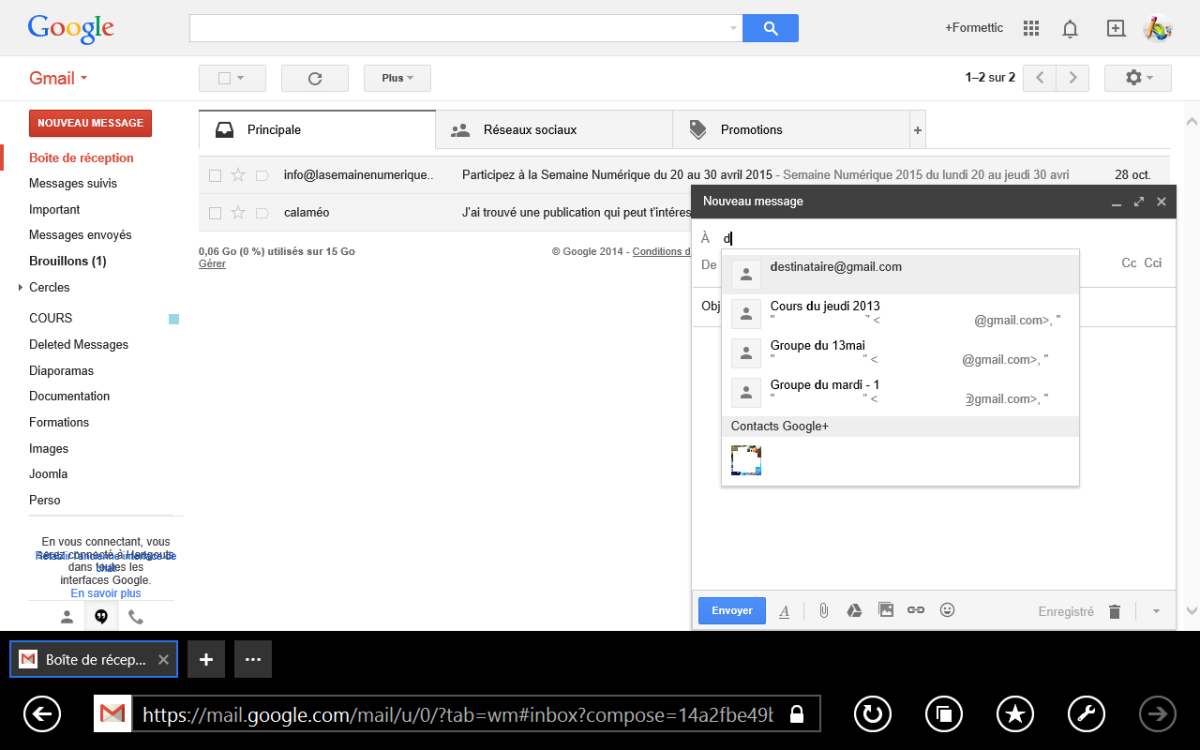Image resolution: width=1200 pixels, height=750 pixels.
Task: Choose destinataire@gmail.com suggestion
Action: click(x=900, y=274)
